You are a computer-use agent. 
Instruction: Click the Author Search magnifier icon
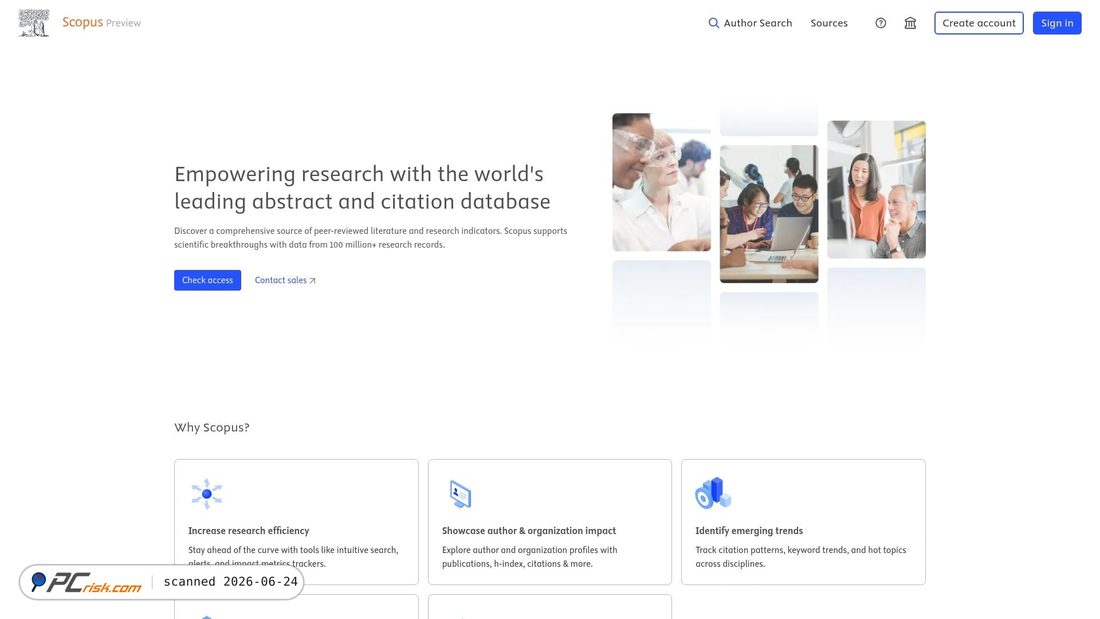713,23
